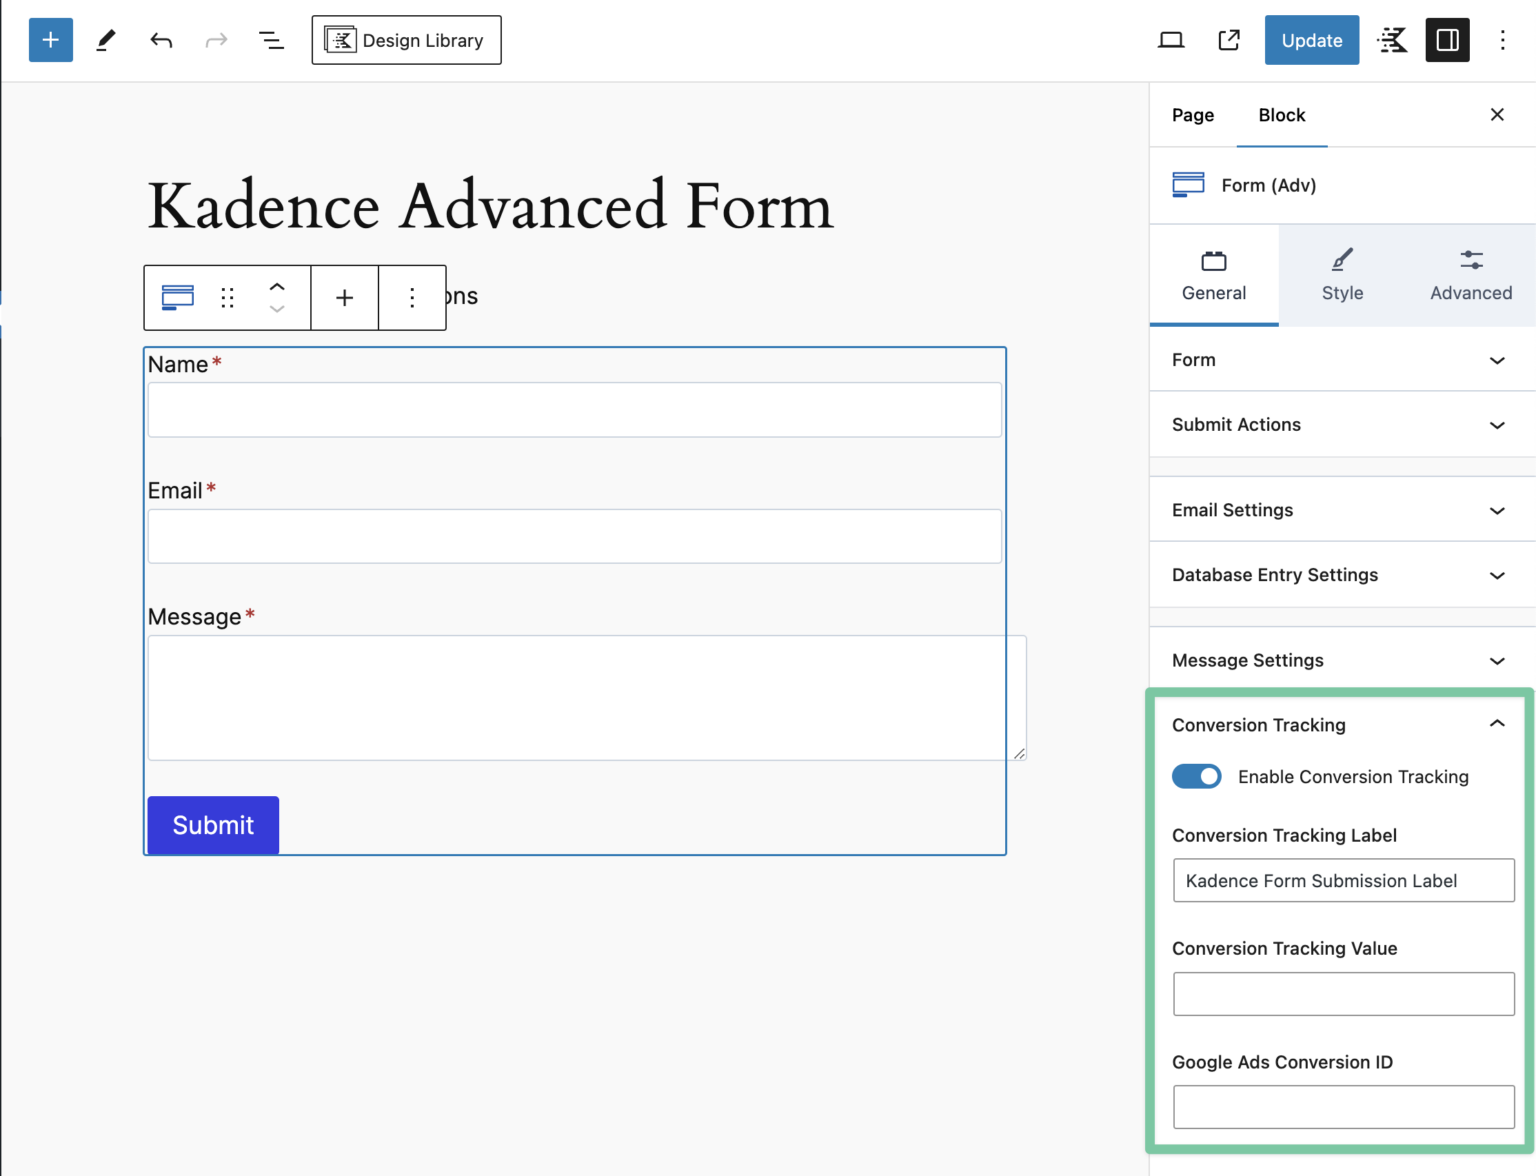The height and width of the screenshot is (1176, 1536).
Task: Expand the Database Entry Settings panel
Action: click(x=1342, y=575)
